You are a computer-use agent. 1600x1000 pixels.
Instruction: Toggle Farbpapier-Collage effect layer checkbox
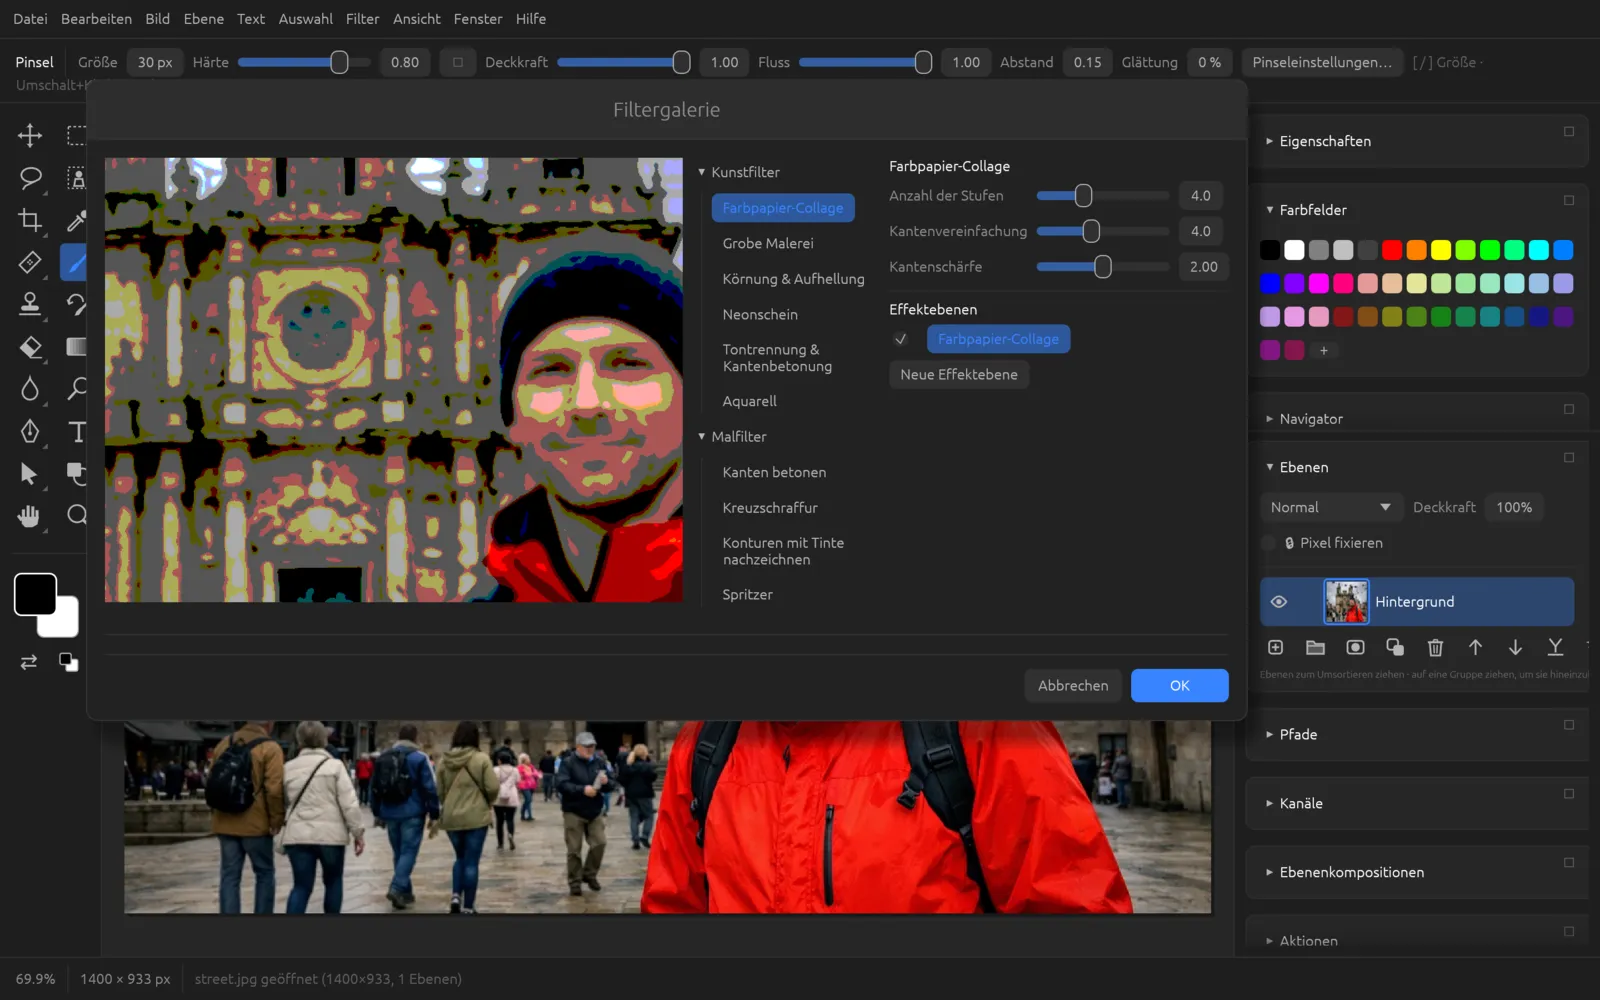tap(901, 339)
